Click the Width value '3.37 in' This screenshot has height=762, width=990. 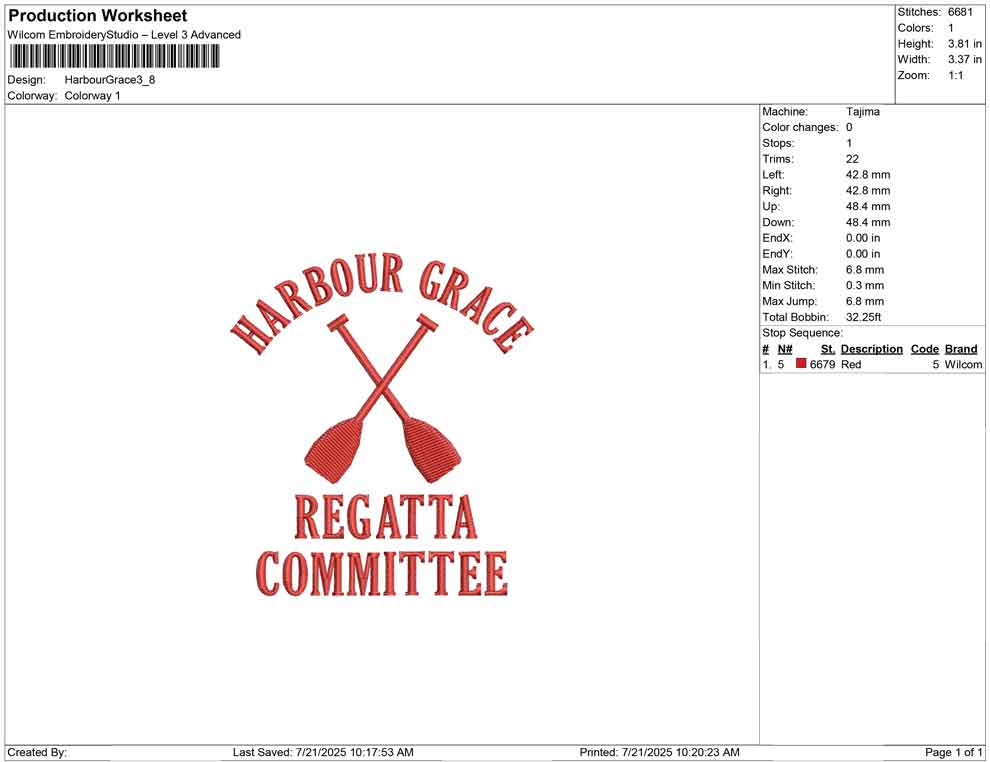pos(965,59)
